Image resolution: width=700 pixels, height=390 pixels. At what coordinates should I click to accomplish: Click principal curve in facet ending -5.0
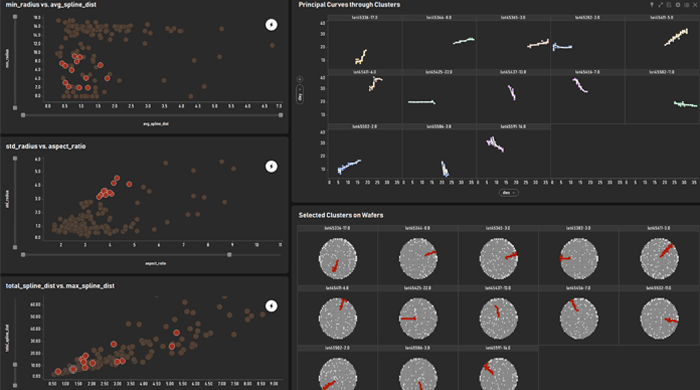[676, 37]
